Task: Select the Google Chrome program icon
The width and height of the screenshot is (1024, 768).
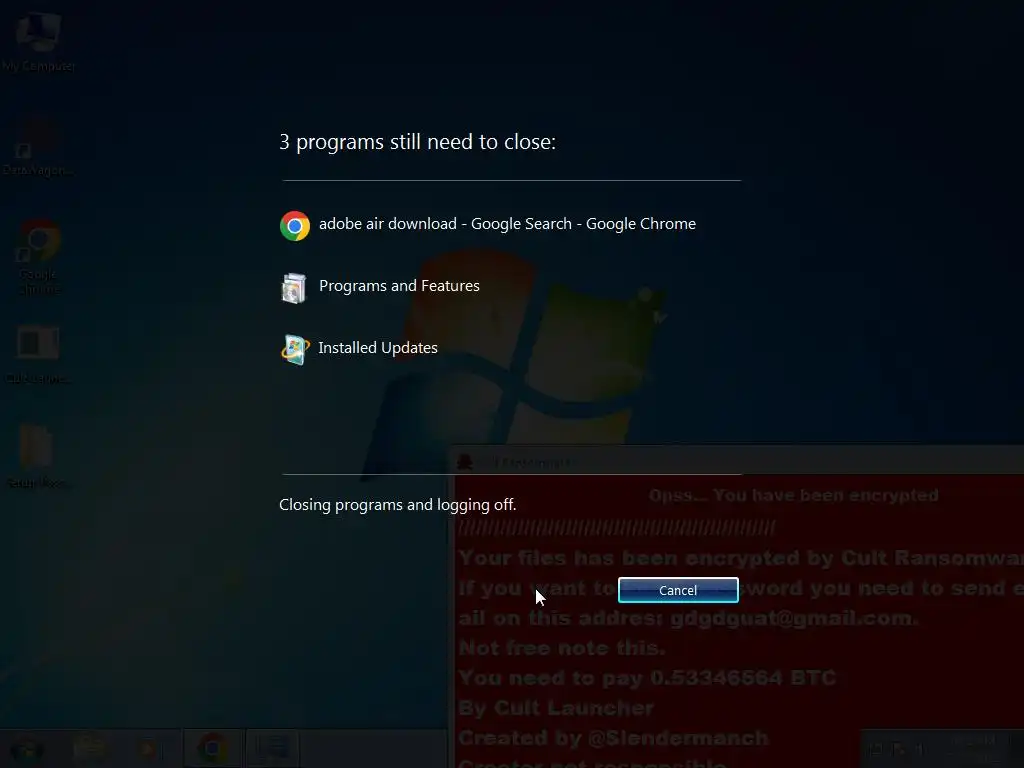Action: pos(295,226)
